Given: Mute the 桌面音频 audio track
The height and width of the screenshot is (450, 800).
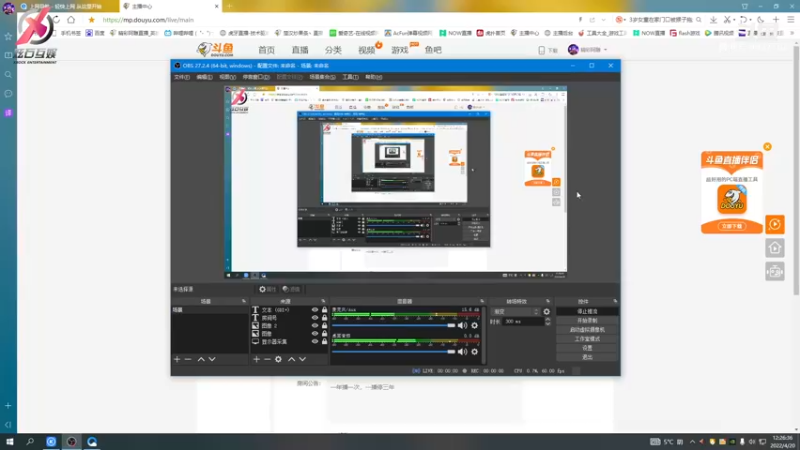Looking at the screenshot, I should coord(462,352).
